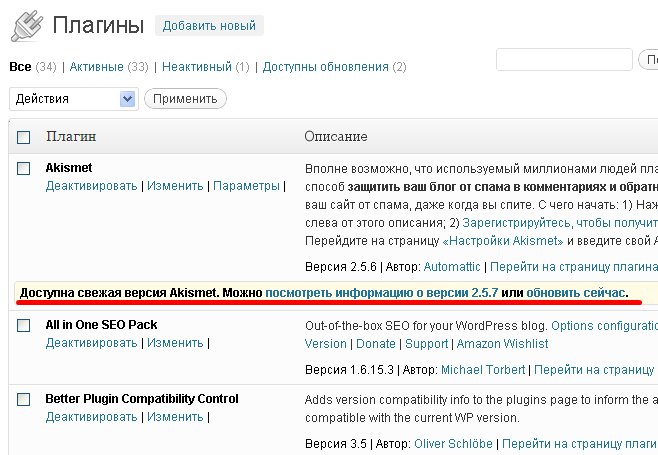Focus the plugin search input field

pos(564,60)
